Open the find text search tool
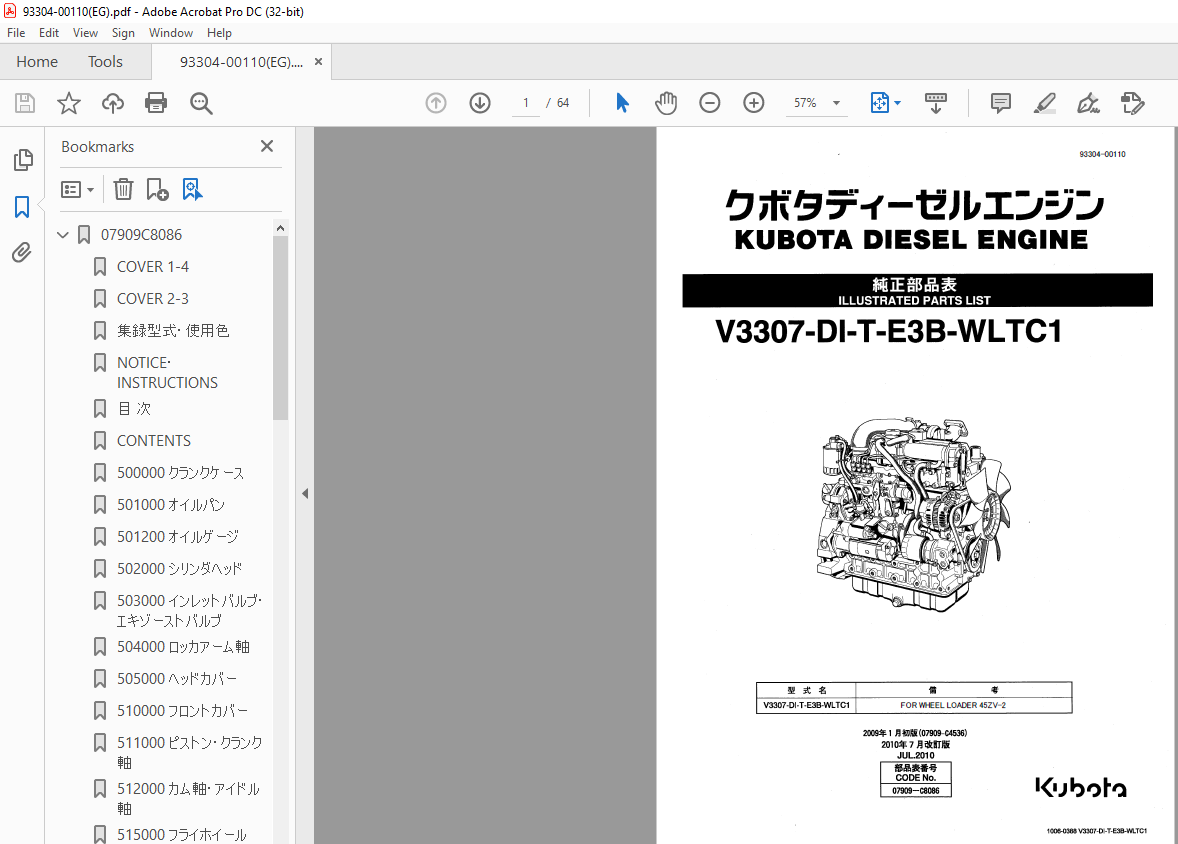1178x844 pixels. point(201,103)
